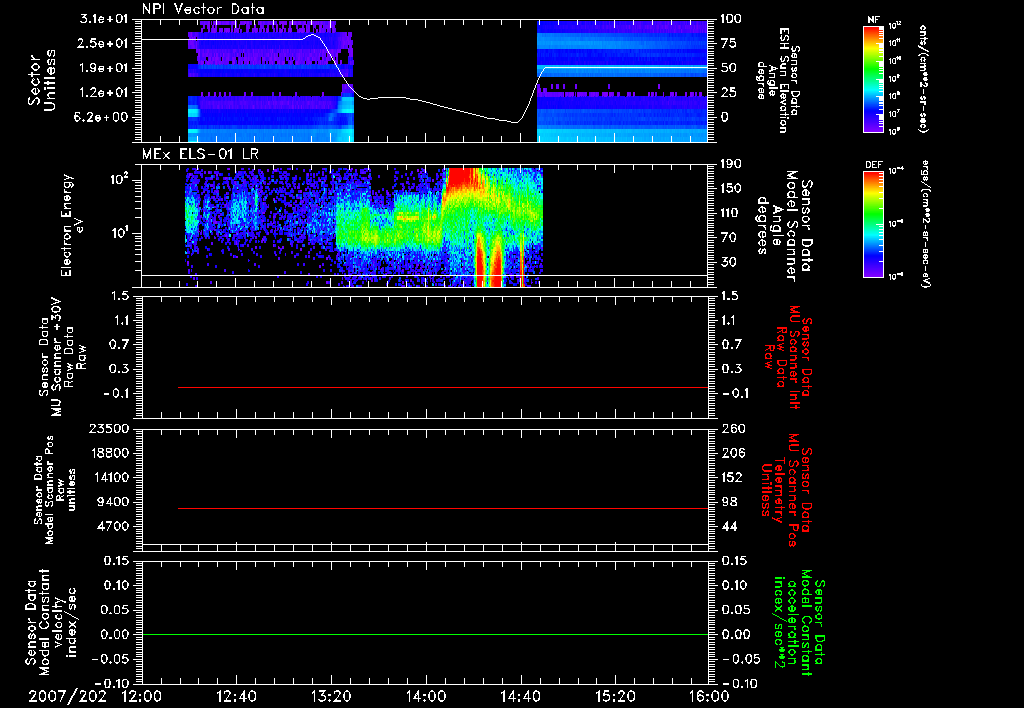Click the 206 telemetry axis tick
Screen dimensions: 1024x708
[731, 453]
